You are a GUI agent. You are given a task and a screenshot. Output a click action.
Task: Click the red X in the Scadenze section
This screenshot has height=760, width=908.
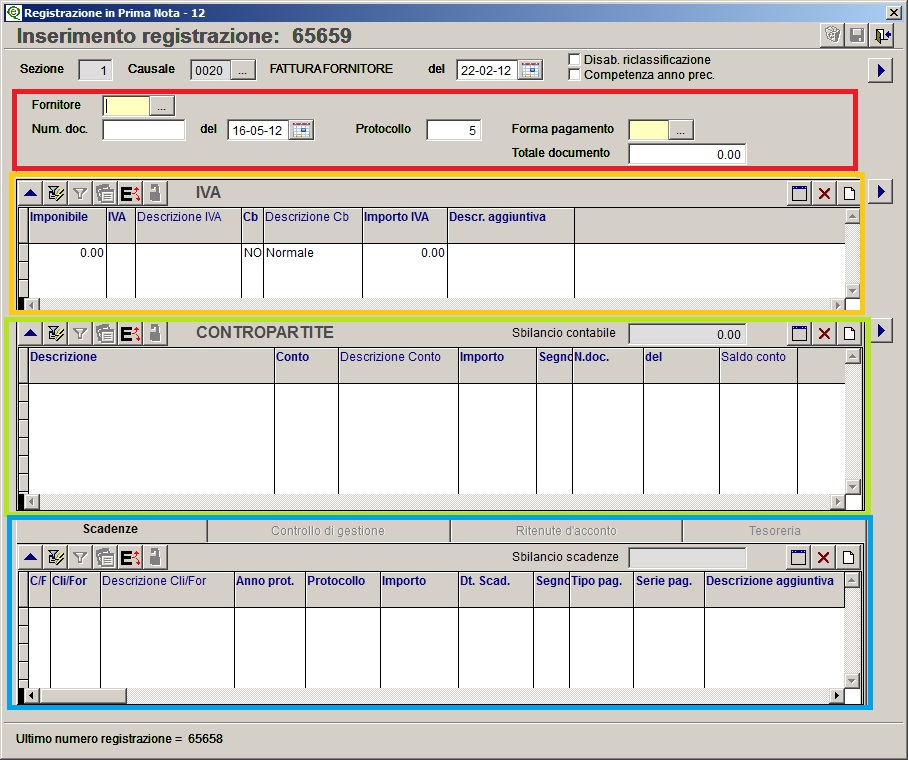click(x=823, y=557)
